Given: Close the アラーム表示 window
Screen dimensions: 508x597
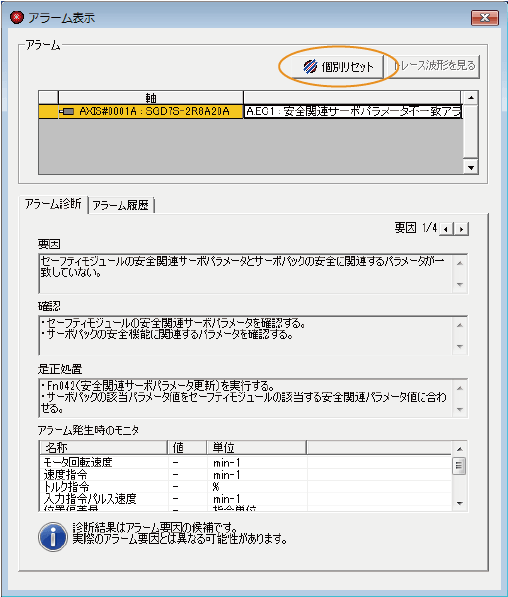Looking at the screenshot, I should click(484, 18).
